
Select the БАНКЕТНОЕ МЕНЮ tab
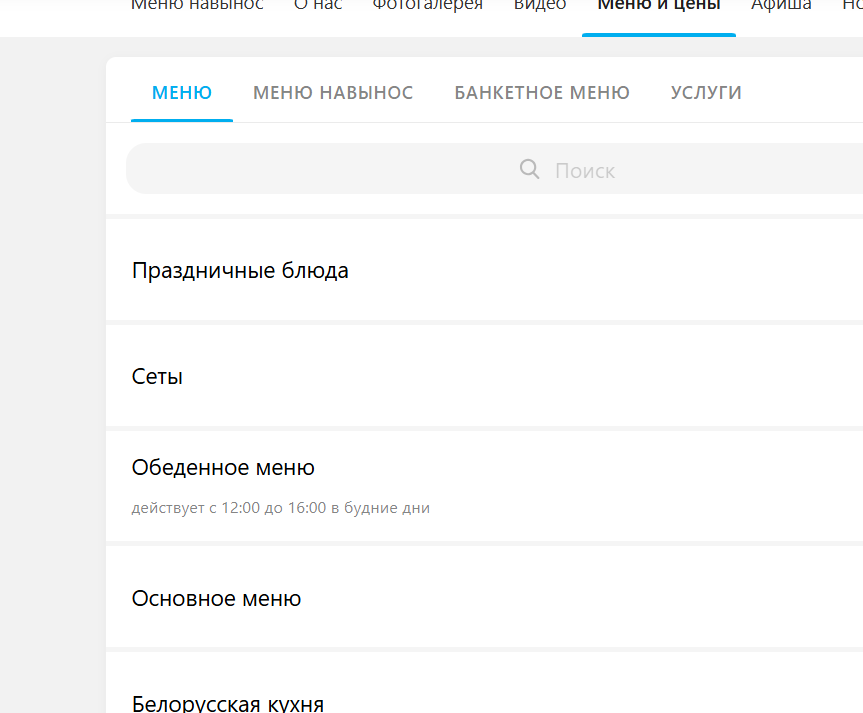tap(542, 92)
